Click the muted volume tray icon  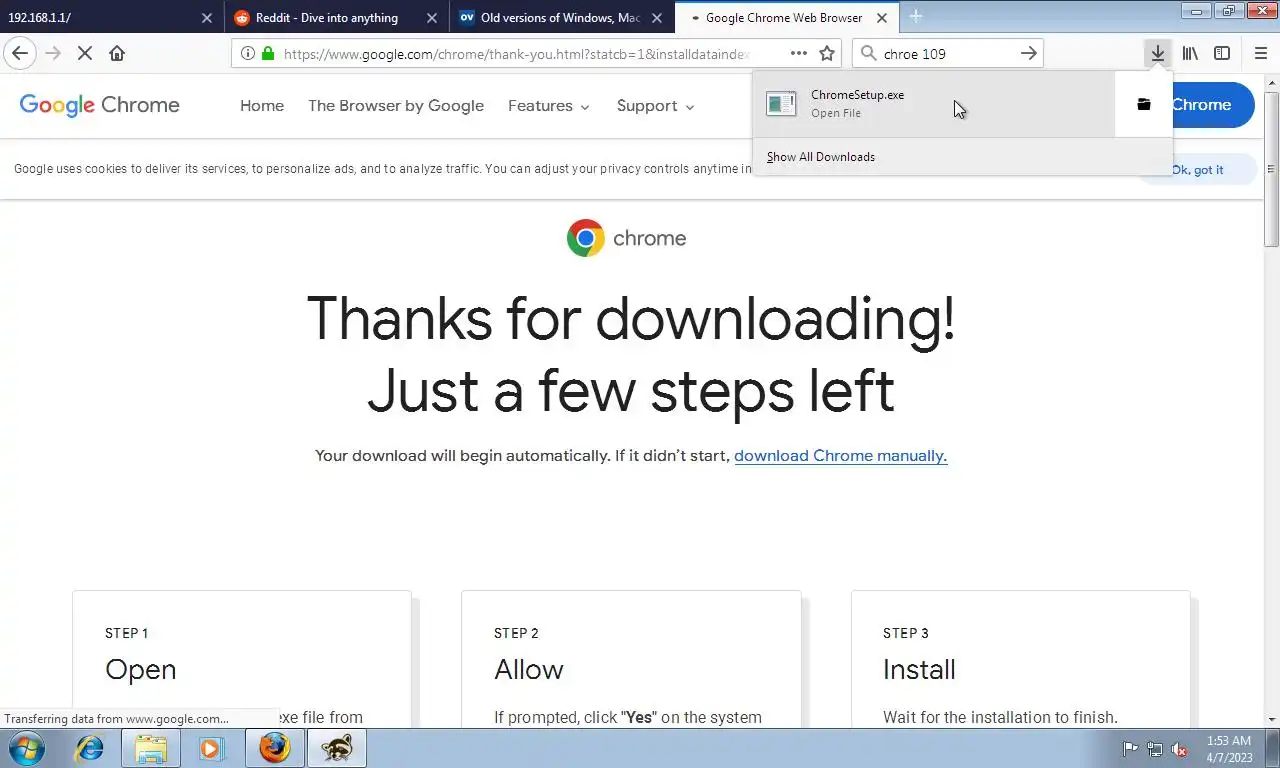[x=1180, y=749]
